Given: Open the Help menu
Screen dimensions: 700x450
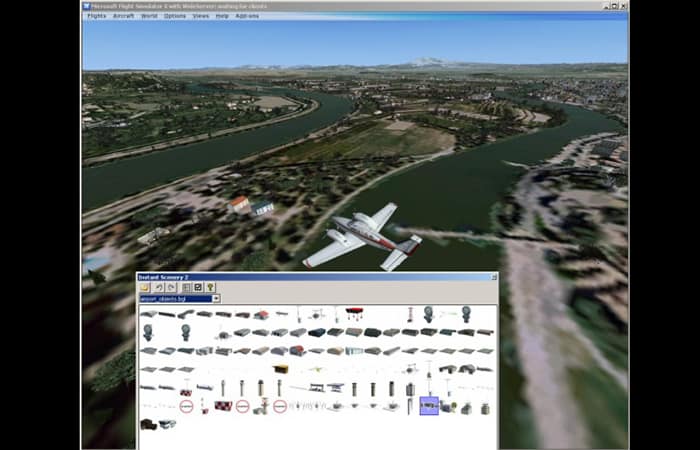Looking at the screenshot, I should (x=222, y=16).
